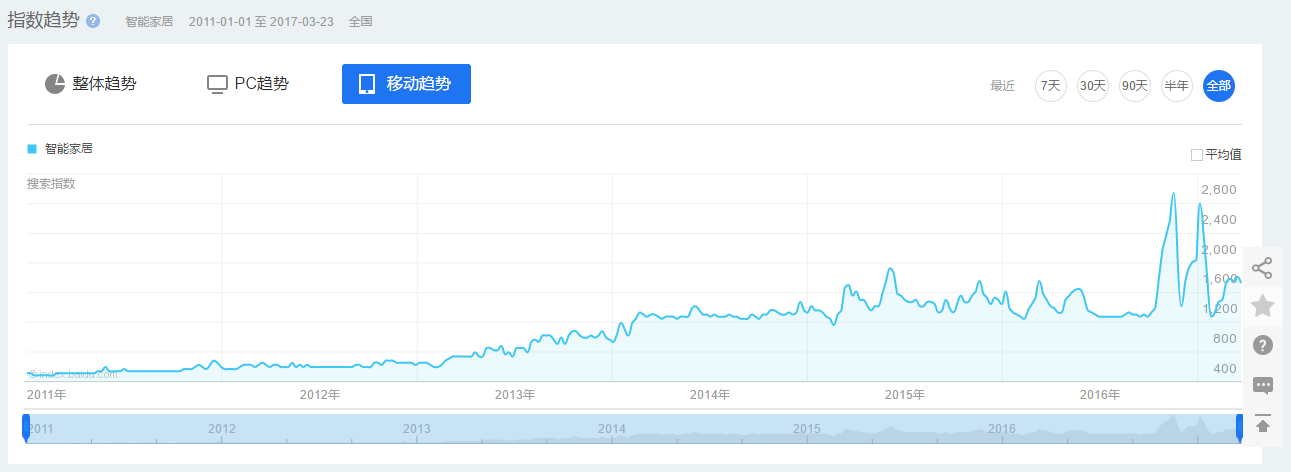Open the feedback chat bubble icon

1262,385
